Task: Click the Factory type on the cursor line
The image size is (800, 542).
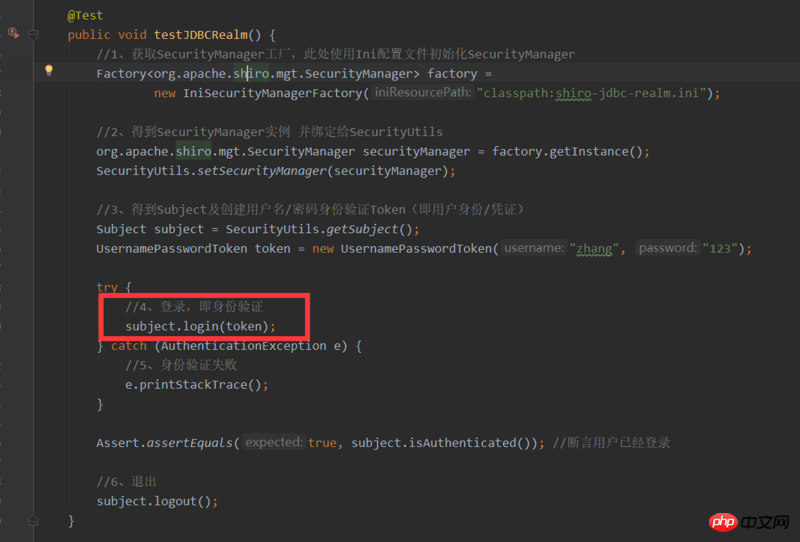Action: 121,74
